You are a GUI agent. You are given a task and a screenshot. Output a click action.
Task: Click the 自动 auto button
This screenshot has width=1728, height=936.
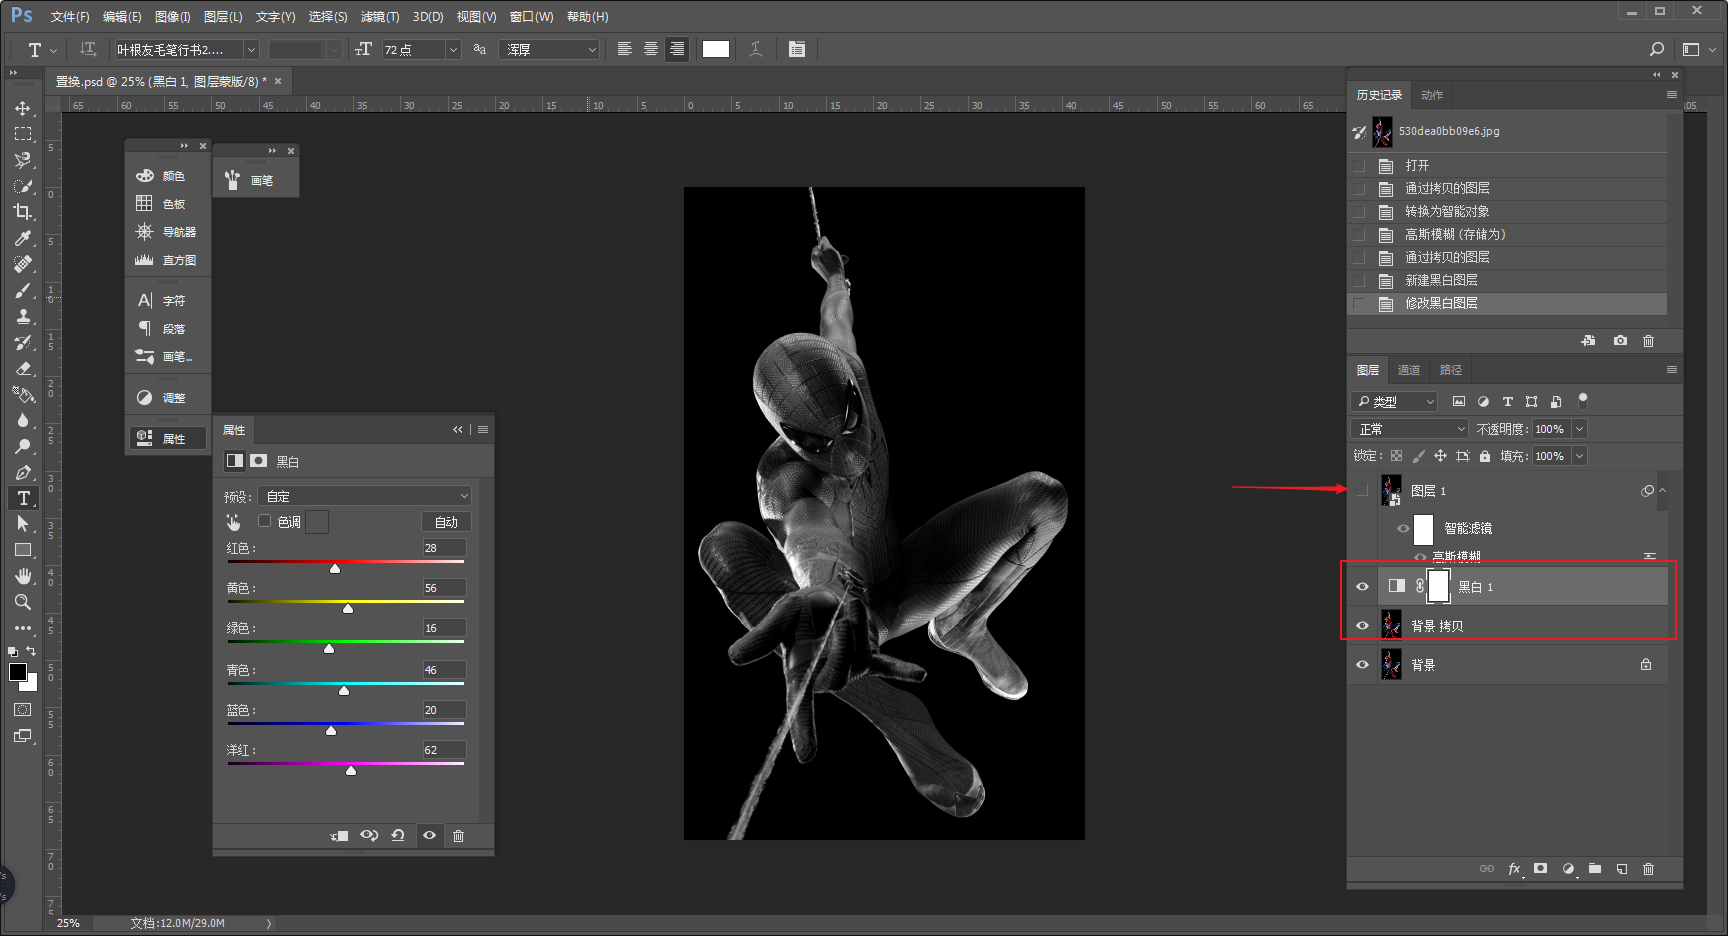coord(446,522)
